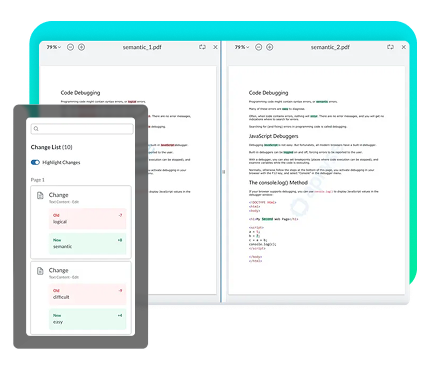Click the document icon of the difficult change
The height and width of the screenshot is (370, 430).
point(40,271)
